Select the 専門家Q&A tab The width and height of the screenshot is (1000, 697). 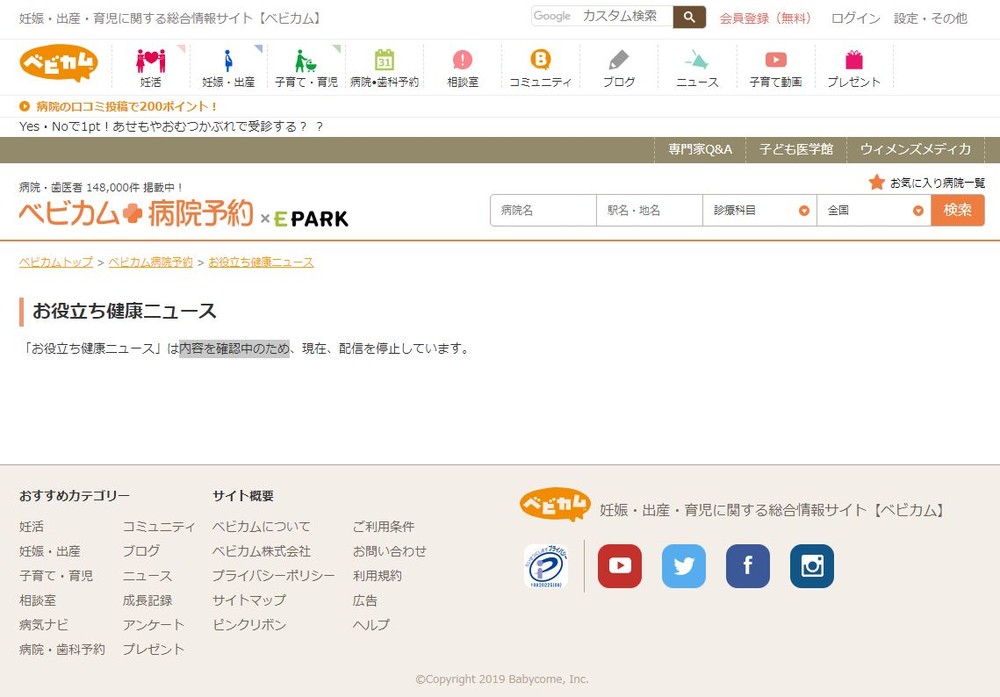click(700, 149)
